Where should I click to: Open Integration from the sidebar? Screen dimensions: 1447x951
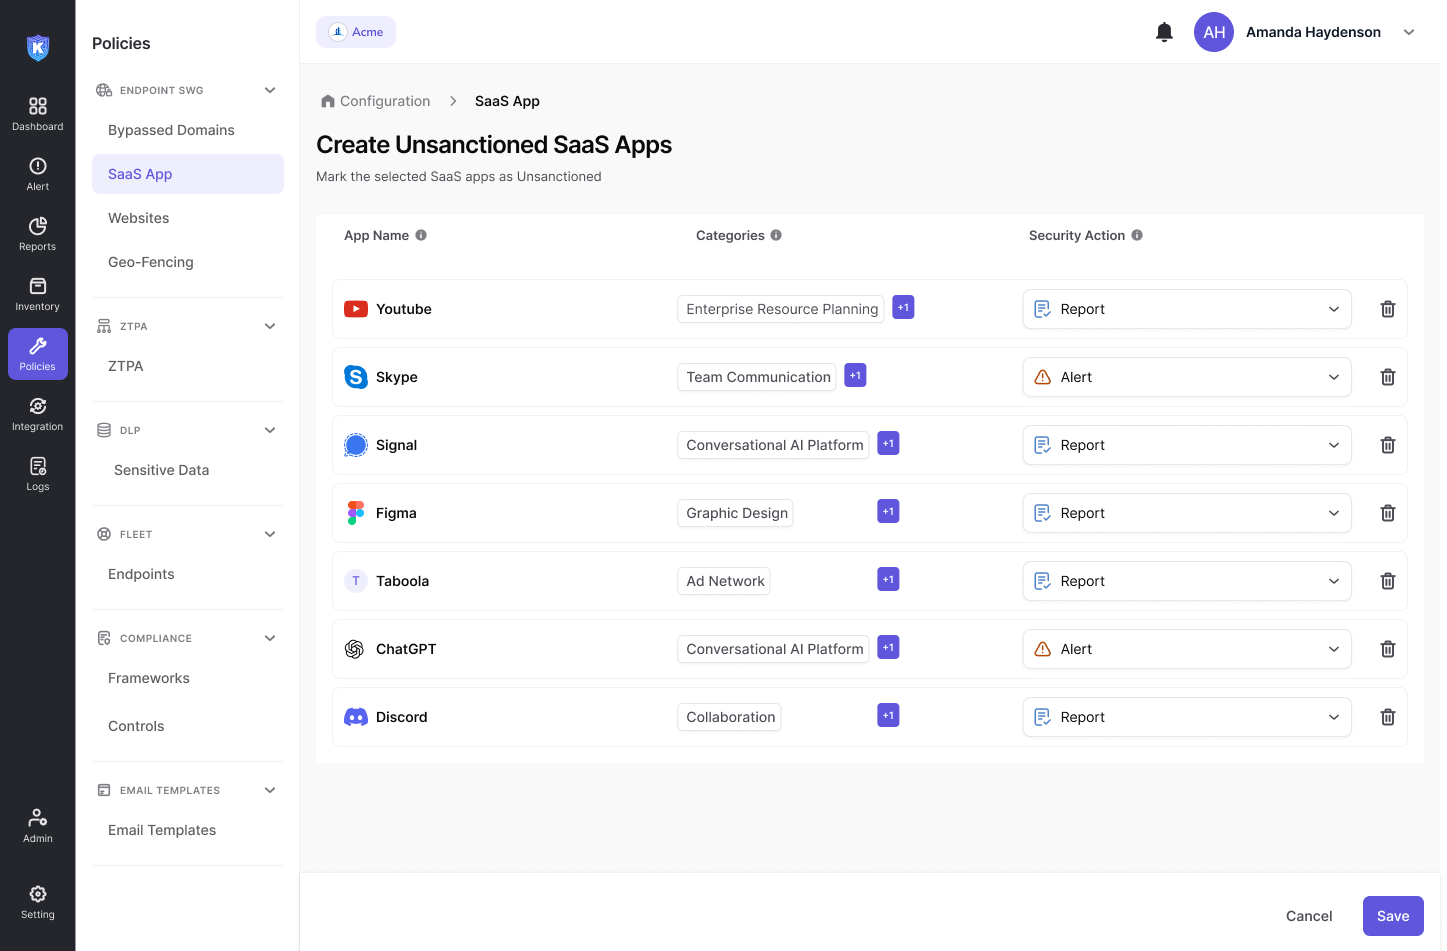pos(38,414)
